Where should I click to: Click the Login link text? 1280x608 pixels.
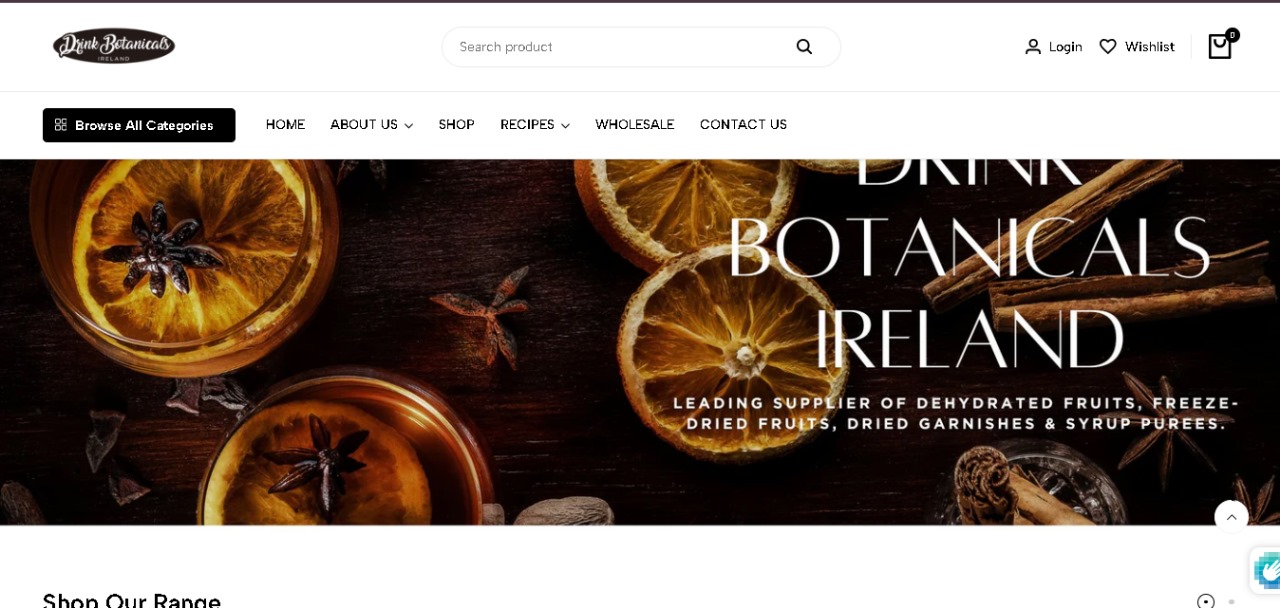[1065, 47]
